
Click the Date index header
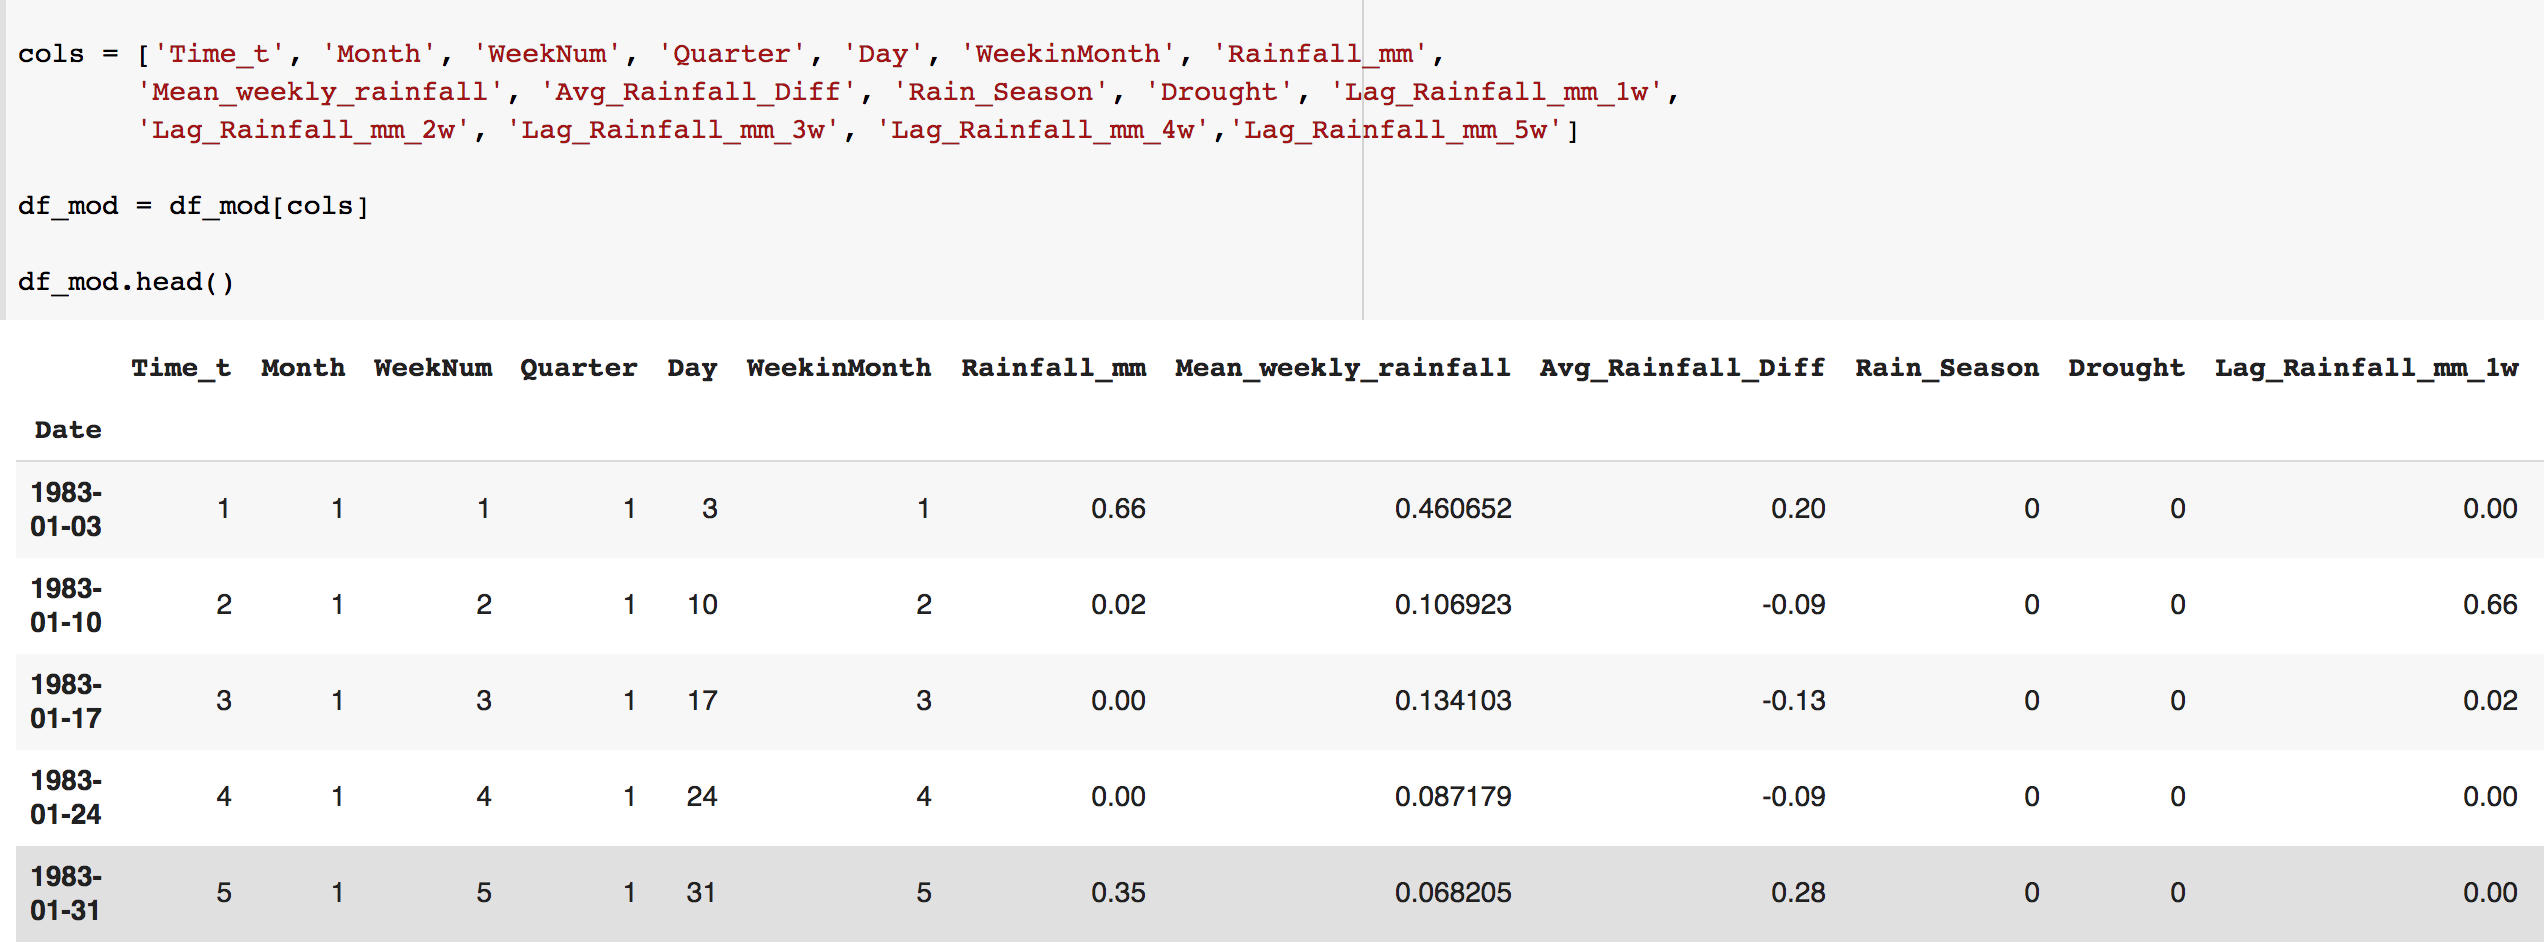click(x=68, y=430)
